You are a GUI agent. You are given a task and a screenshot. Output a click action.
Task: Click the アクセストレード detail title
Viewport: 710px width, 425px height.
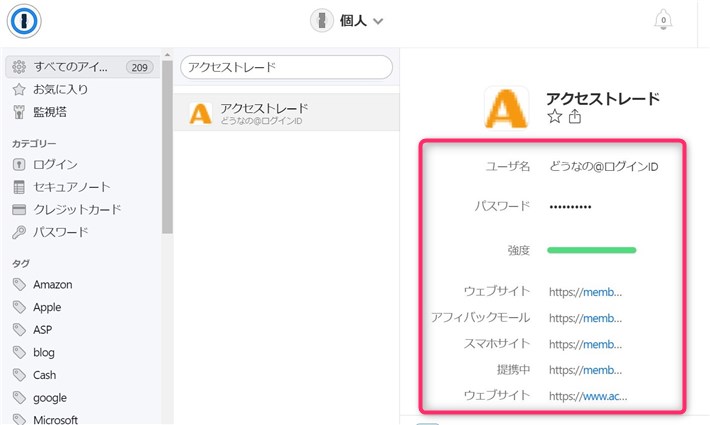[x=603, y=98]
